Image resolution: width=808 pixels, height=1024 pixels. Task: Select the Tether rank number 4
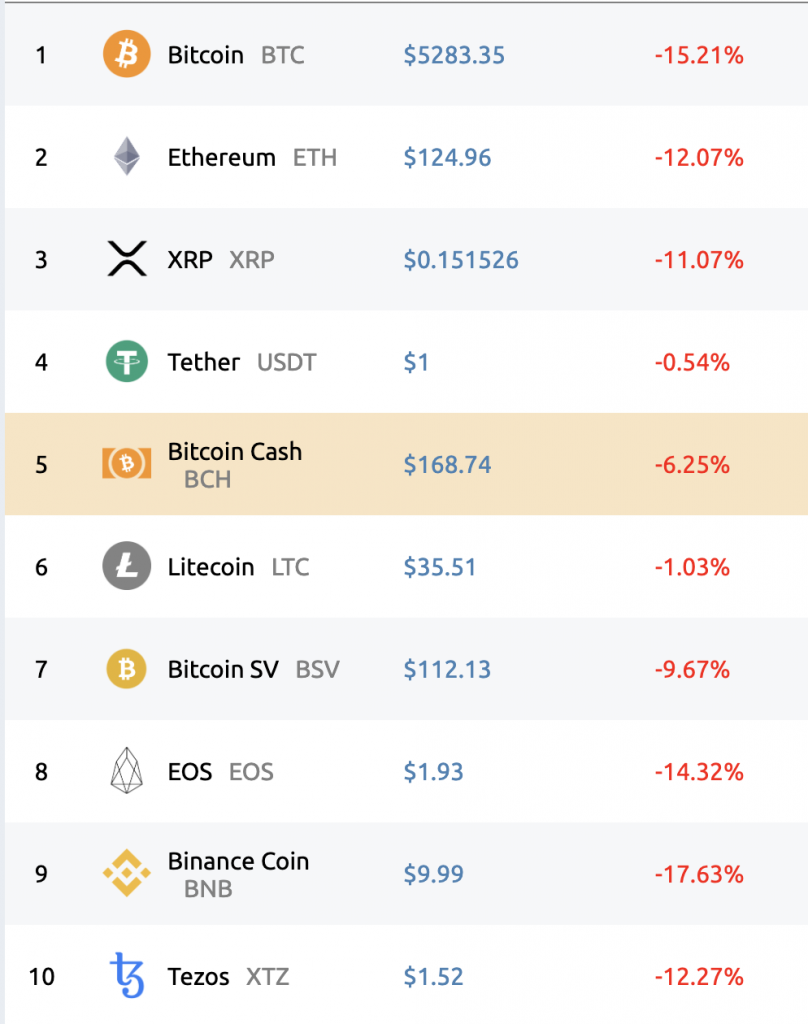(41, 362)
